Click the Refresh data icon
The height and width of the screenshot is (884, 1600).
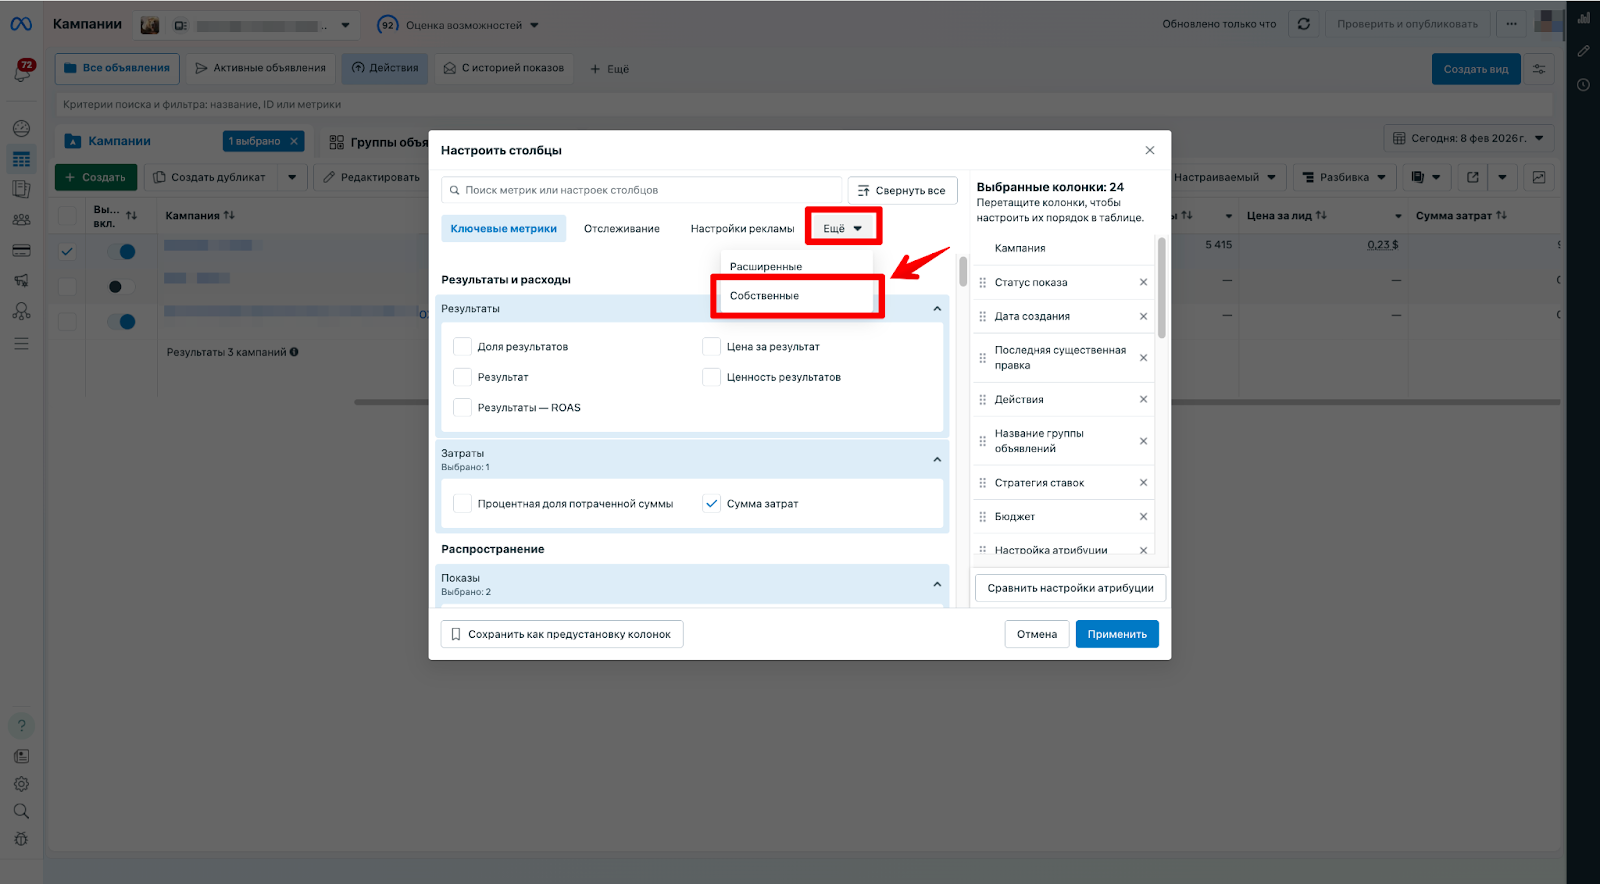pyautogui.click(x=1303, y=24)
